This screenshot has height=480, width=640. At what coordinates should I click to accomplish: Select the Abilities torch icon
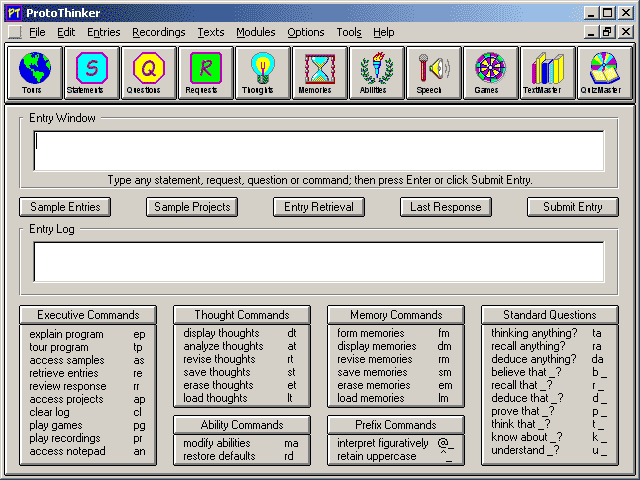[377, 73]
